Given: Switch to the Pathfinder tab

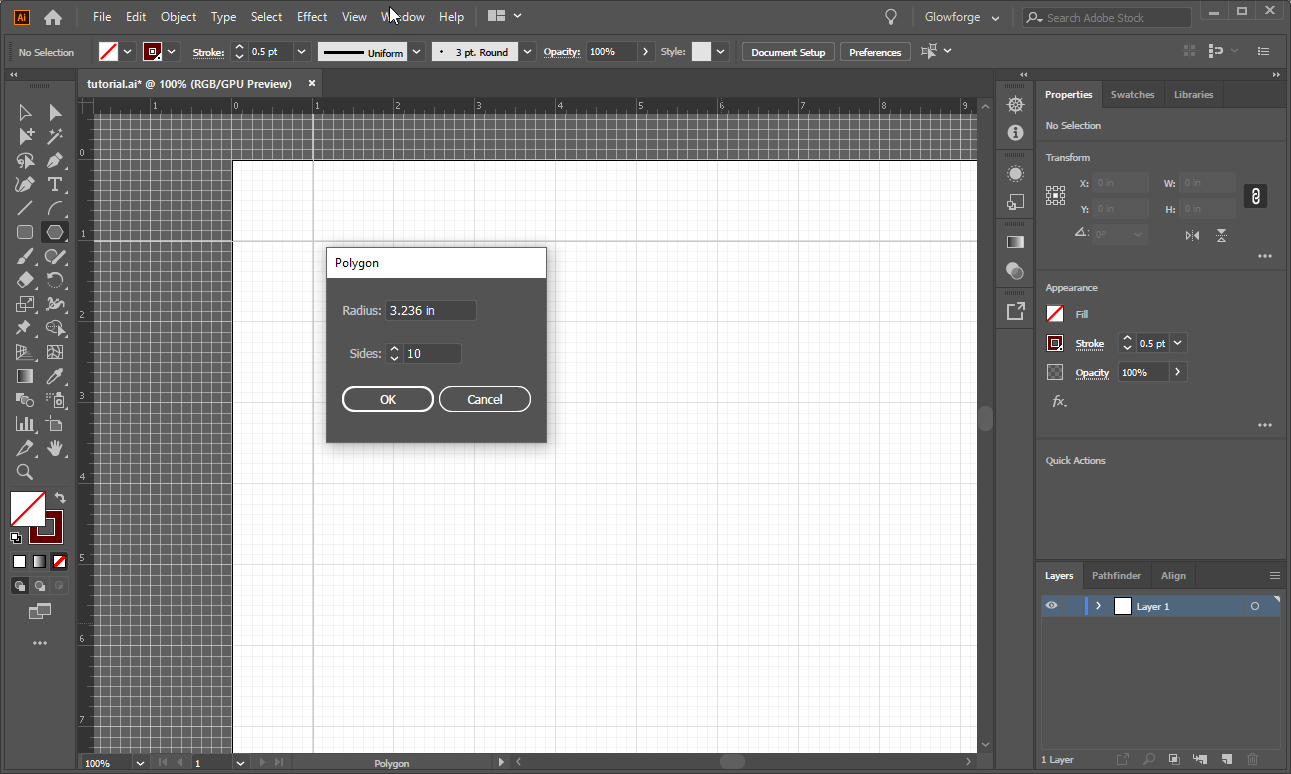Looking at the screenshot, I should pyautogui.click(x=1116, y=575).
